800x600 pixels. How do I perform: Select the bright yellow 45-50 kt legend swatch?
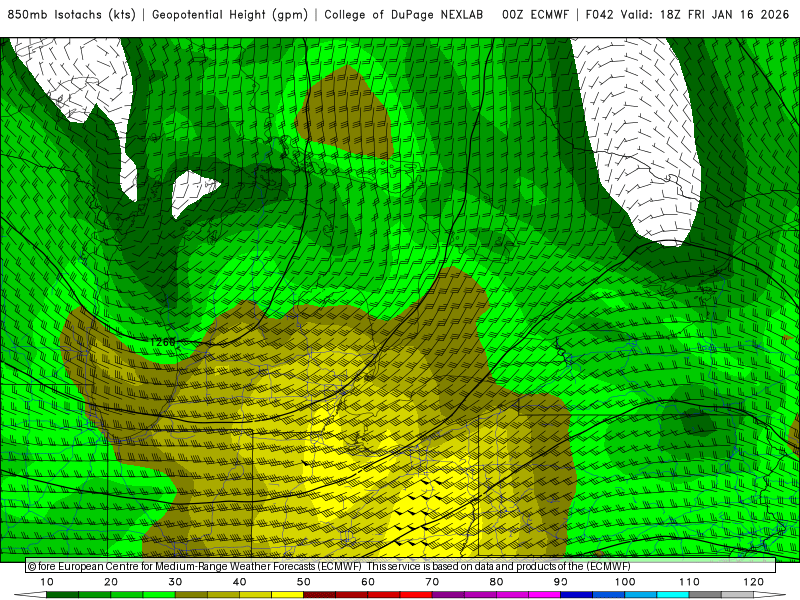click(x=287, y=595)
